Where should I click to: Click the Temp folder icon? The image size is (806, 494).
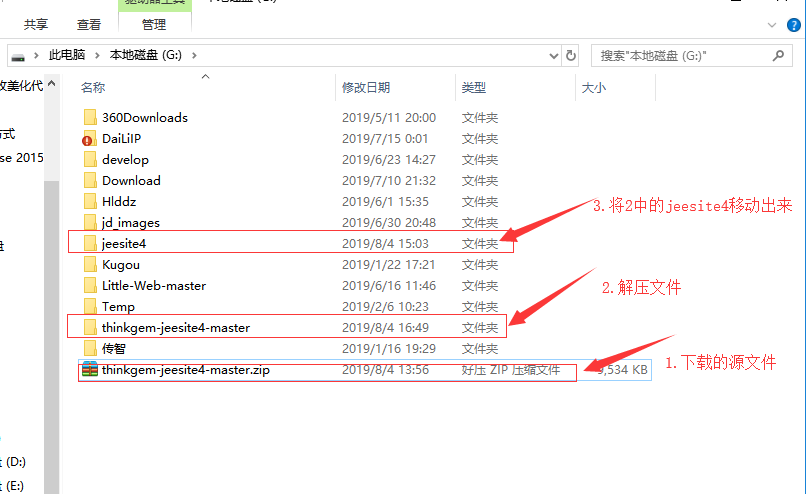(x=90, y=306)
